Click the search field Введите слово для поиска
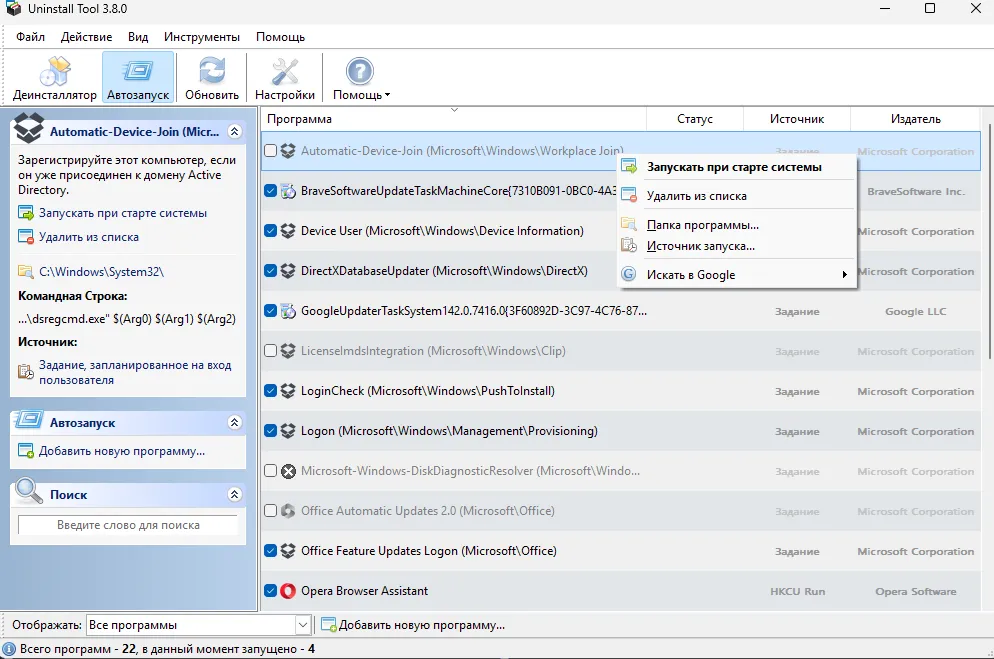 (x=128, y=525)
